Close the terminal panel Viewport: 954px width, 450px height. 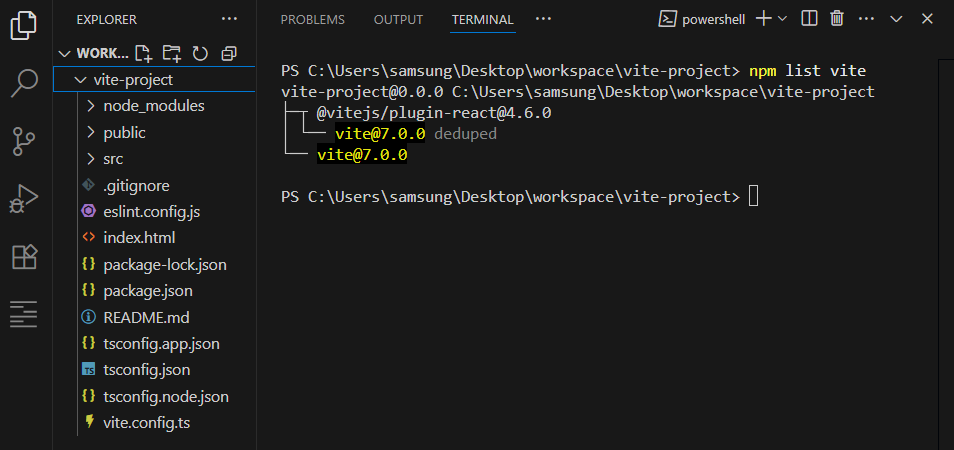(x=927, y=19)
